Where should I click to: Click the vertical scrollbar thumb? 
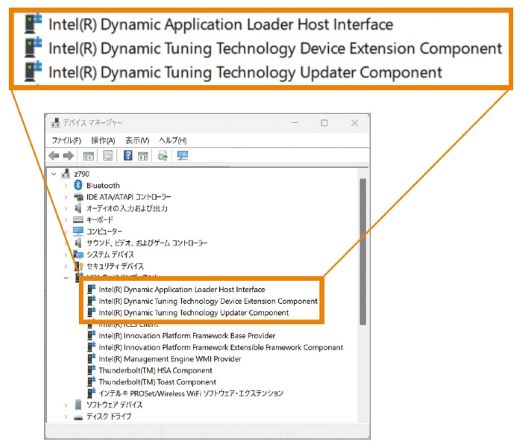click(x=363, y=252)
